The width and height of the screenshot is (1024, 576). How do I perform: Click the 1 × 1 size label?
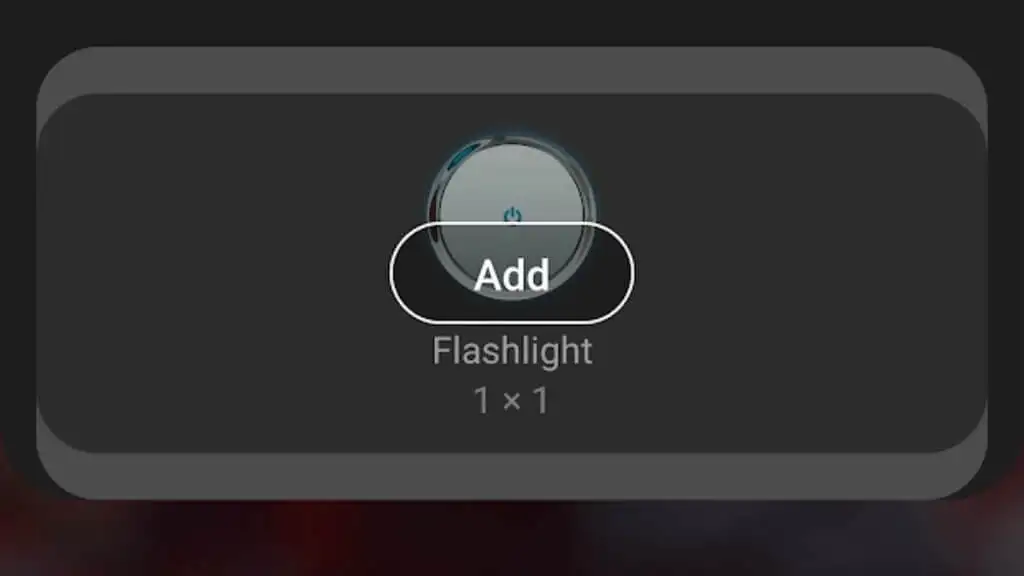pyautogui.click(x=511, y=400)
